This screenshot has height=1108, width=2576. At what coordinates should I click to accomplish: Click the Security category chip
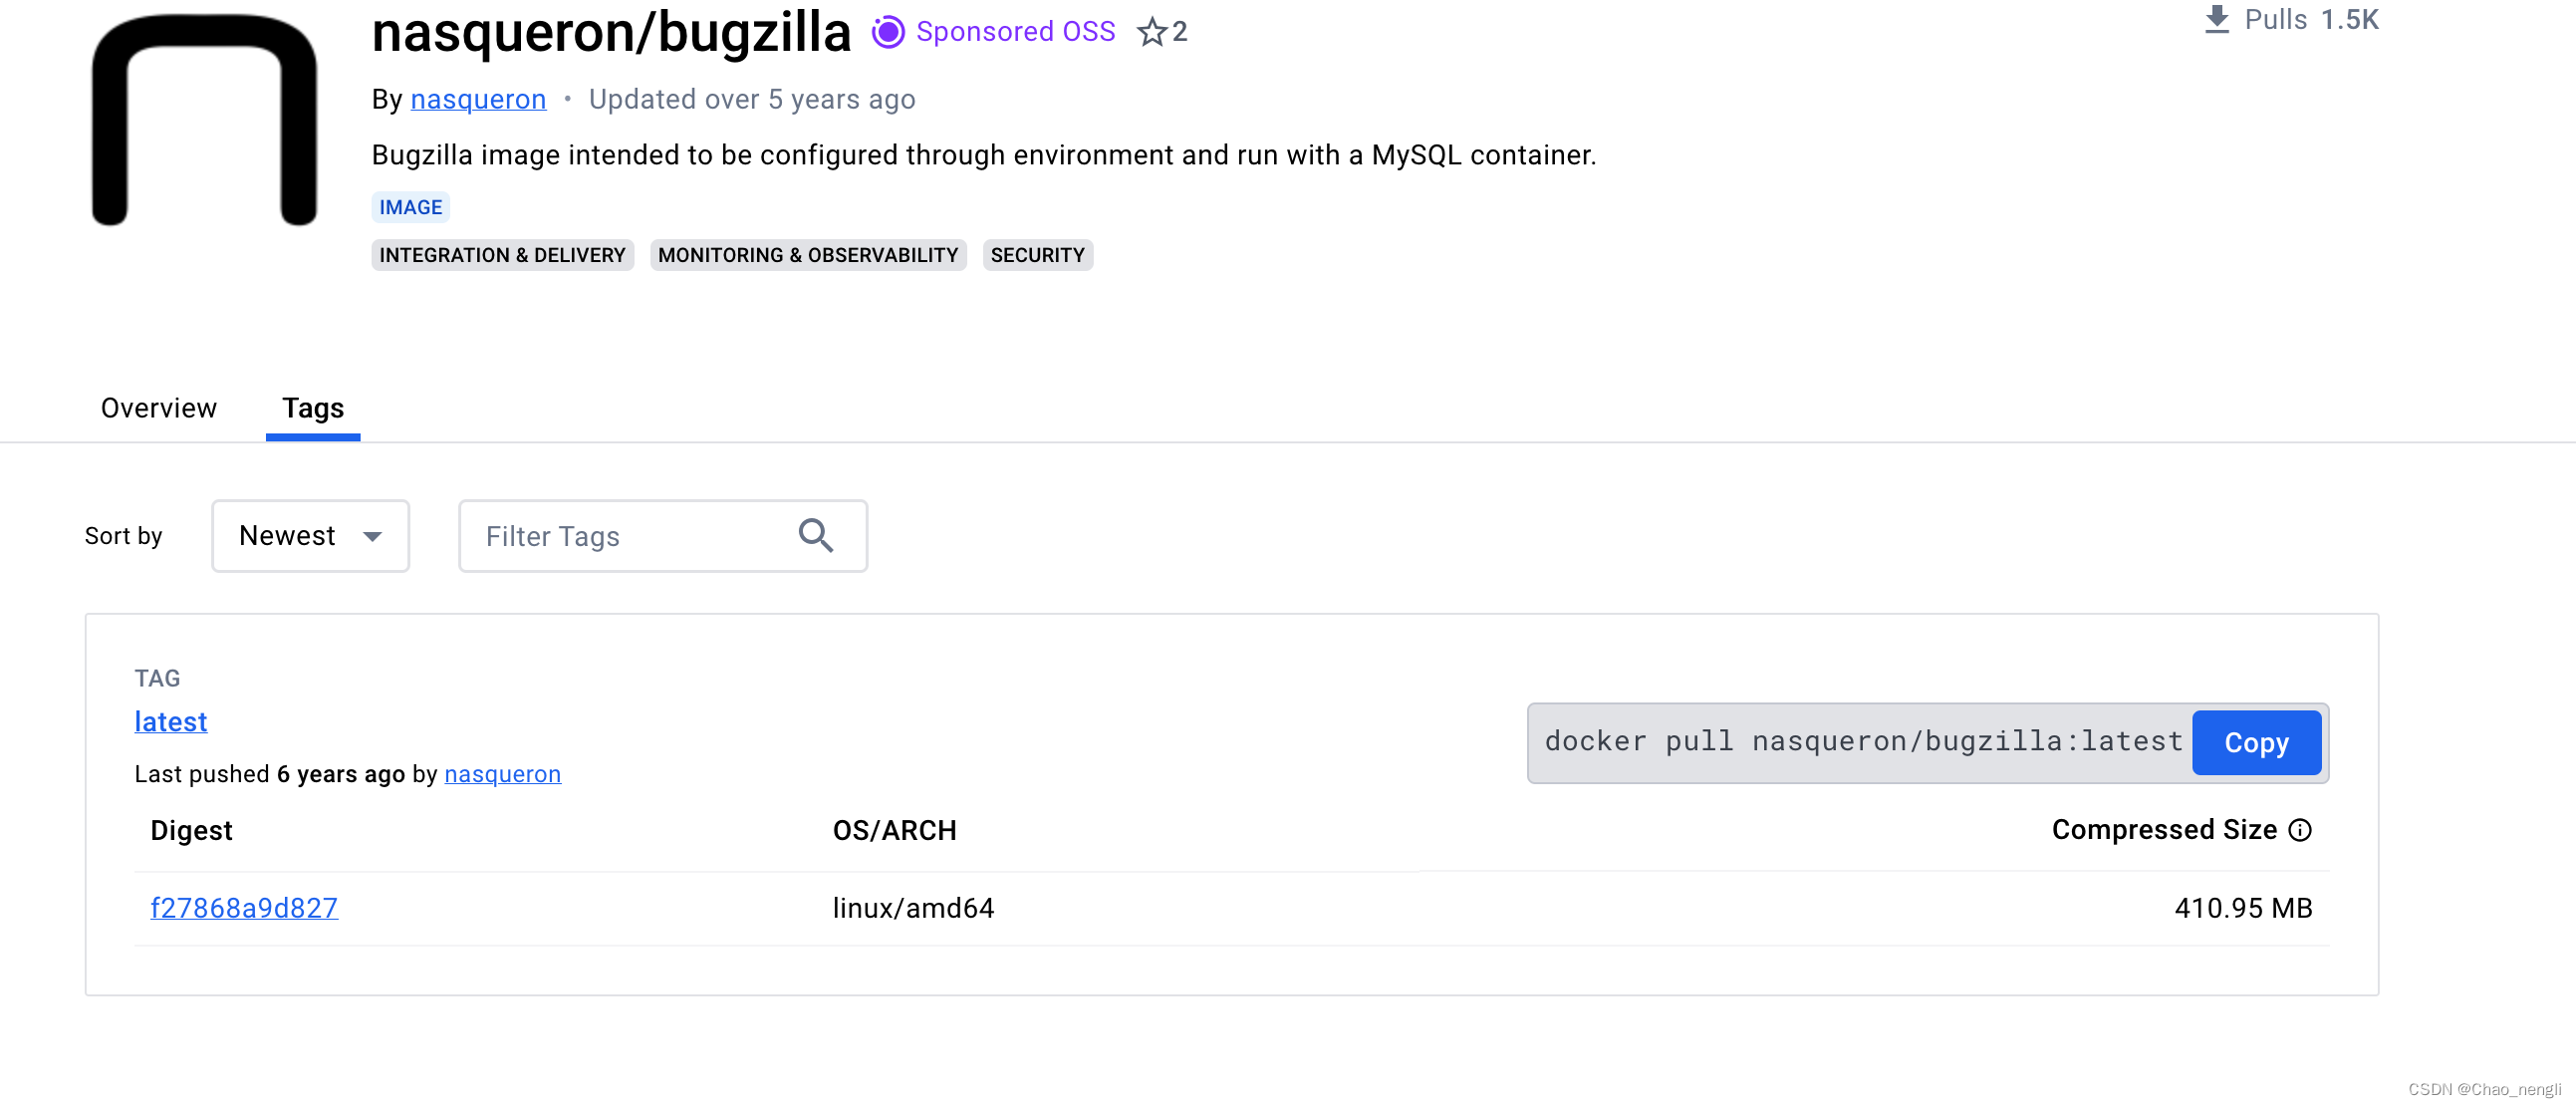(x=1037, y=255)
